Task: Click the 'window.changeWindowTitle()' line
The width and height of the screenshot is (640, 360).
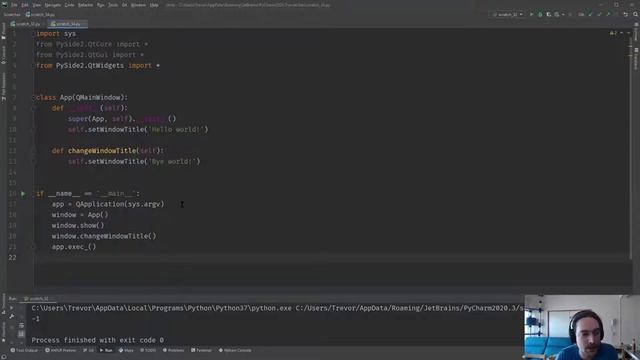Action: point(104,236)
